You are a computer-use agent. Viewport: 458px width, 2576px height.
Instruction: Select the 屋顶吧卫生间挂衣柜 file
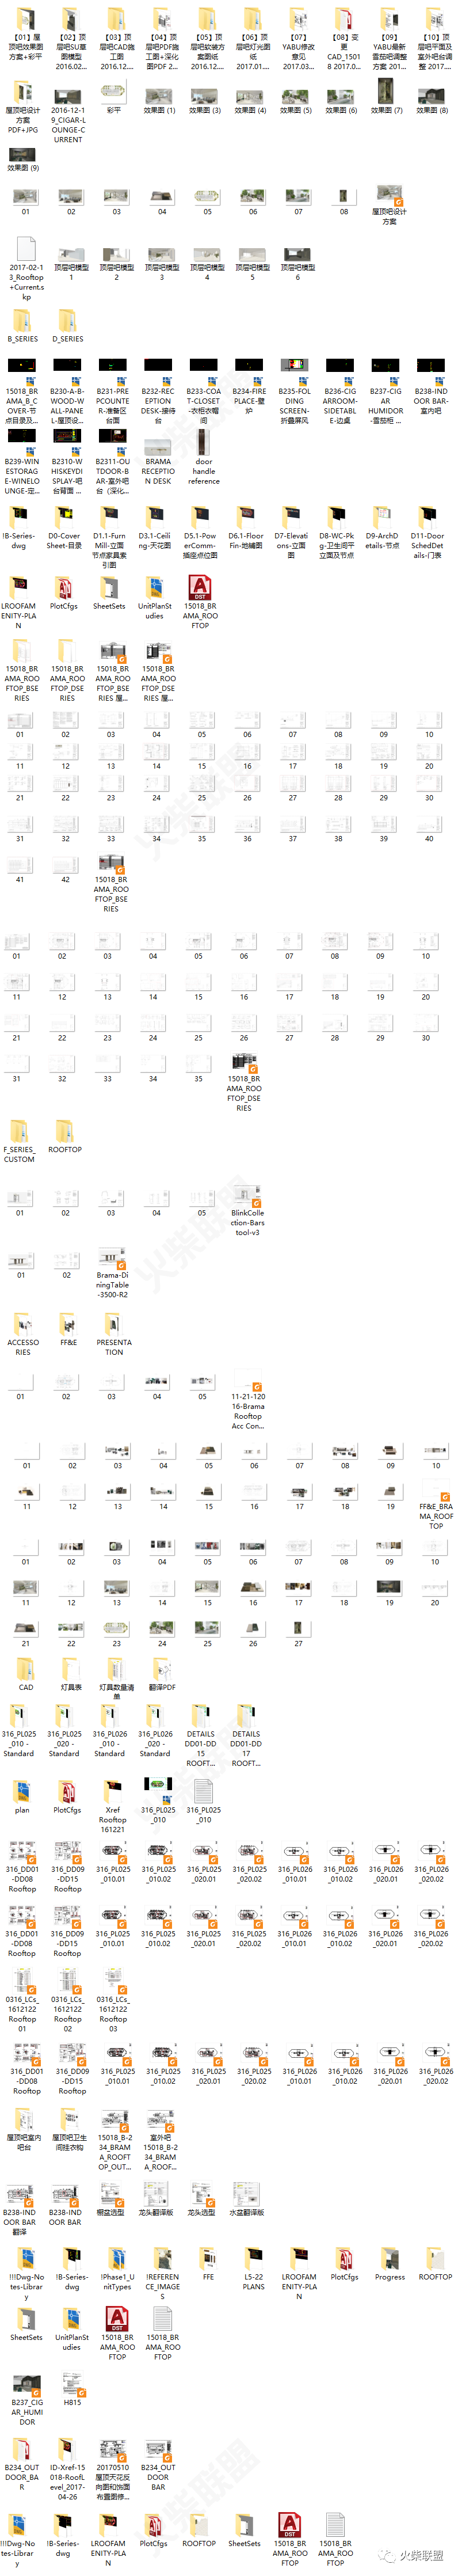click(x=70, y=2131)
